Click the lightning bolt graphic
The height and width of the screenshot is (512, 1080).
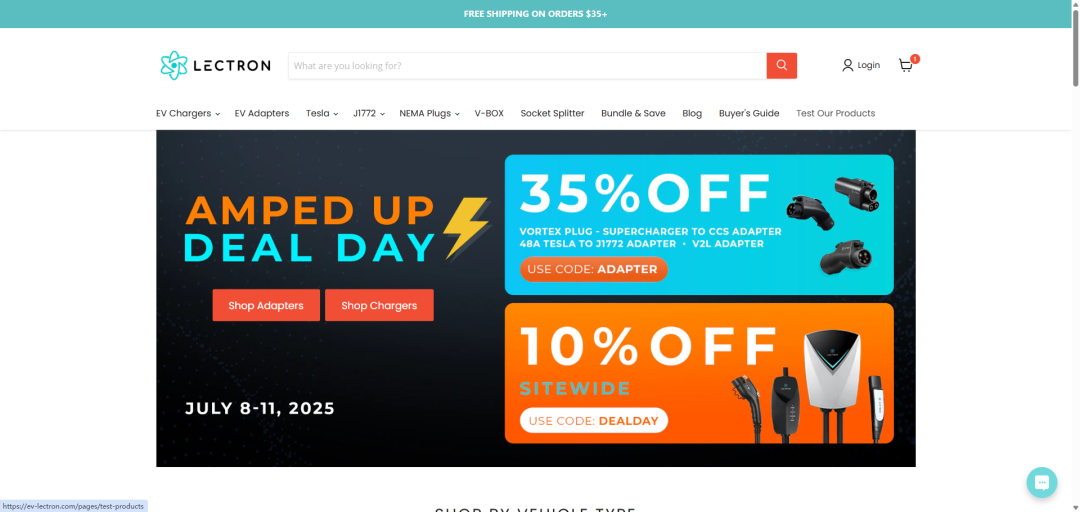[x=466, y=228]
